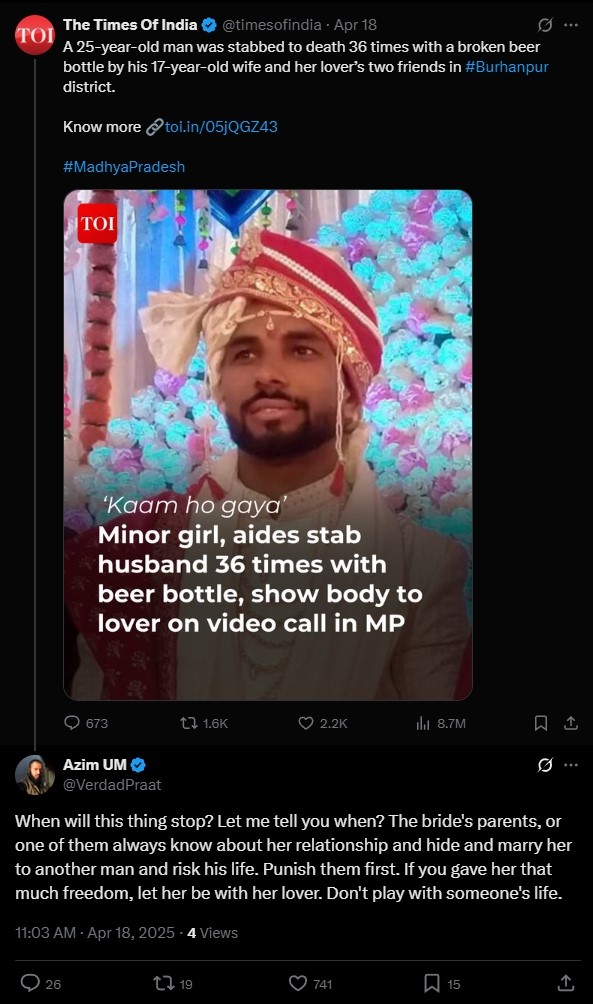Share the Times Of India tweet
The height and width of the screenshot is (1004, 593).
tap(571, 723)
